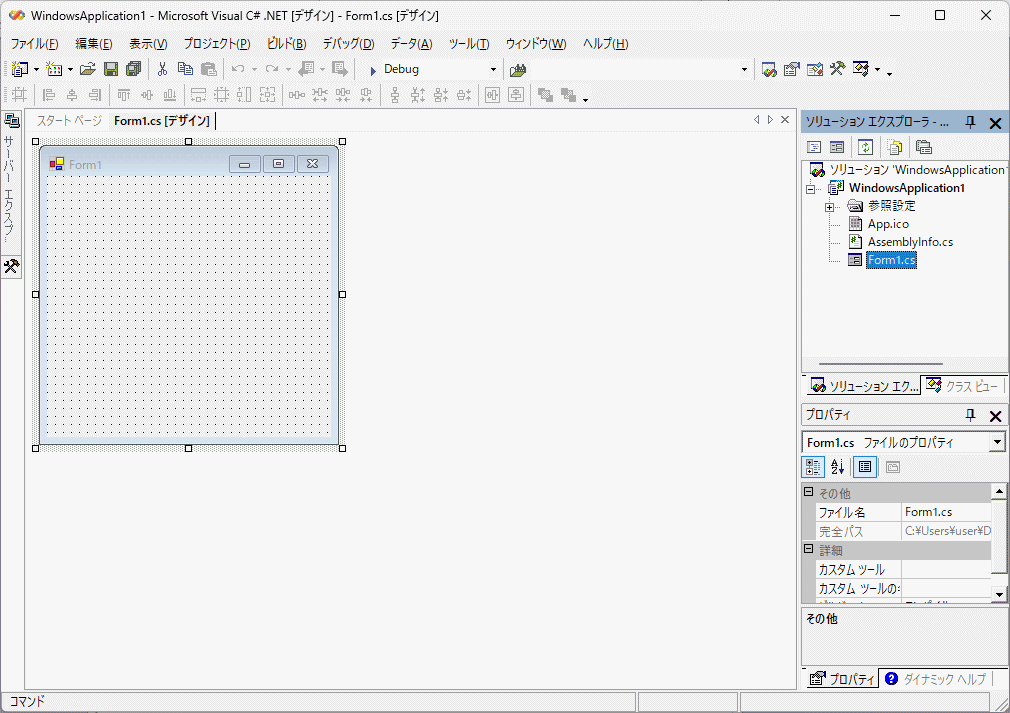Open the Find combo box dropdown arrow
1010x713 pixels.
click(744, 70)
